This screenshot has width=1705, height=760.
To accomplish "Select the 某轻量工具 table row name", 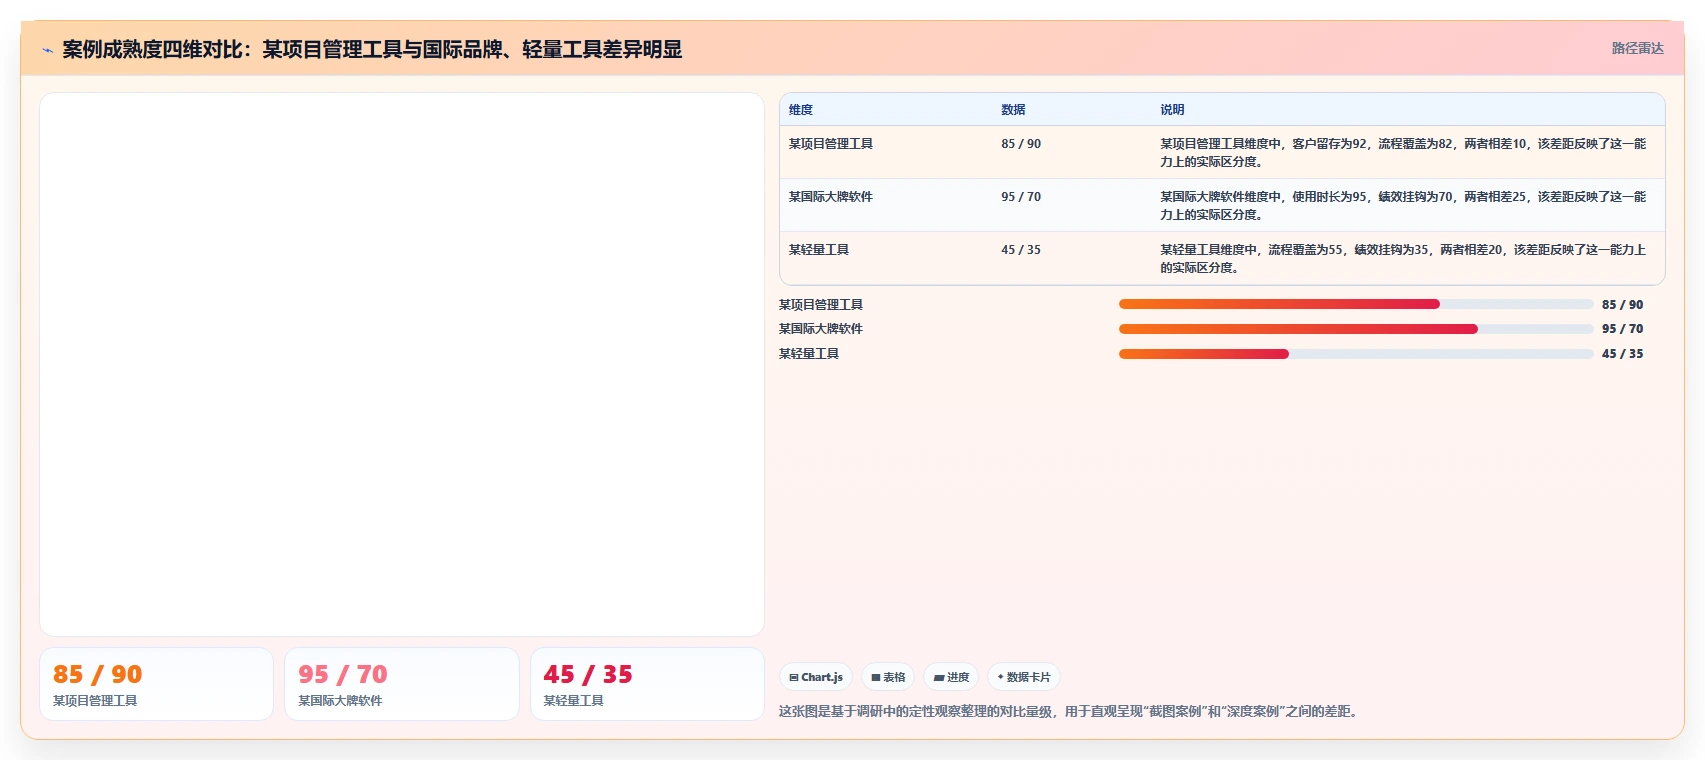I will point(818,250).
